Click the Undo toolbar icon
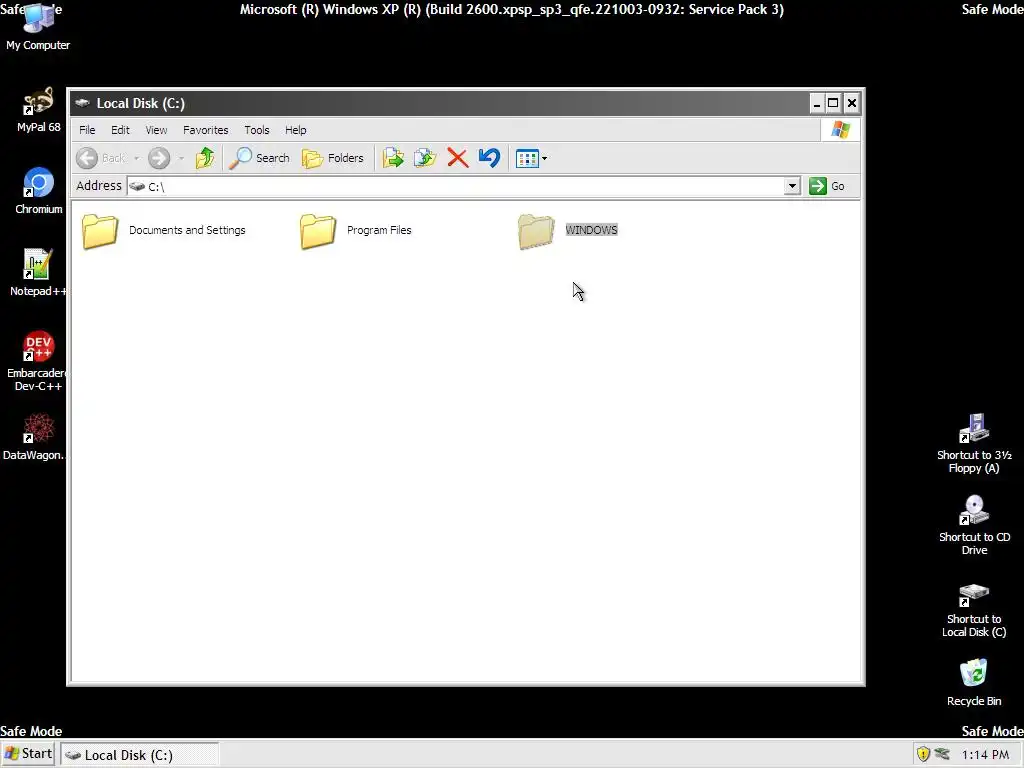 pos(489,158)
